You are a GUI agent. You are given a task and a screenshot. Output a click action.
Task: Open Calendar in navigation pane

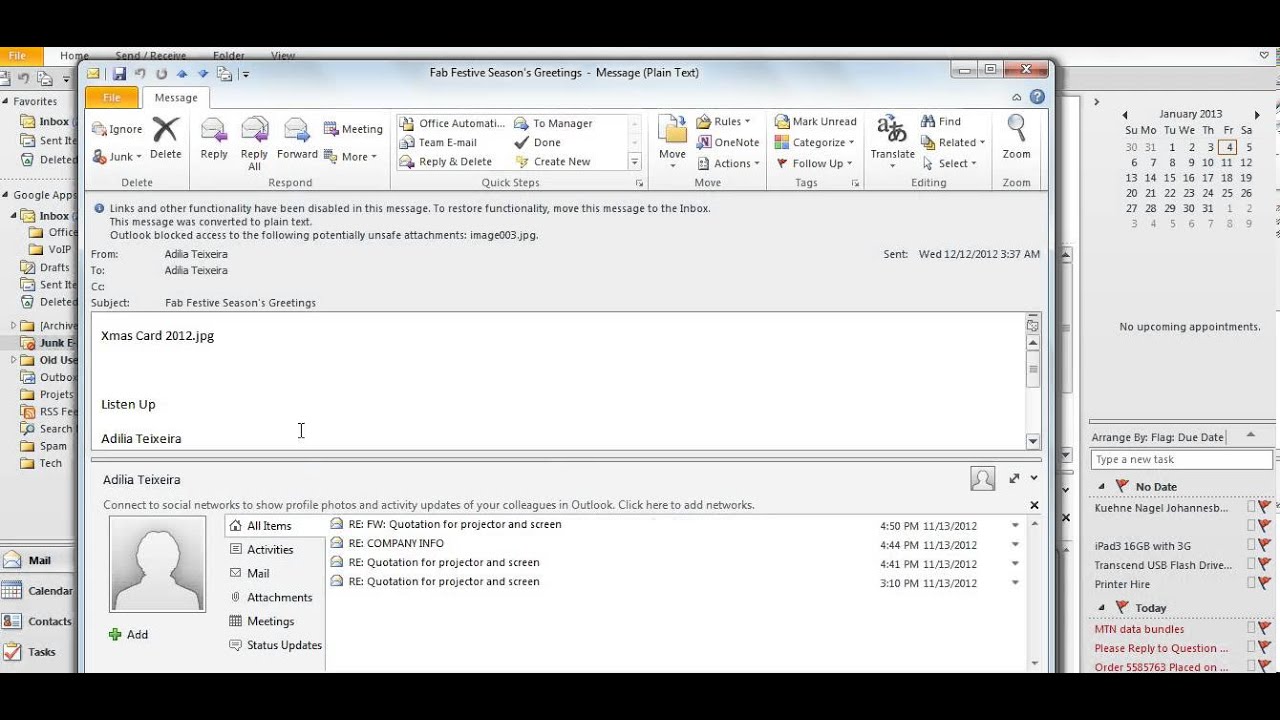(38, 591)
